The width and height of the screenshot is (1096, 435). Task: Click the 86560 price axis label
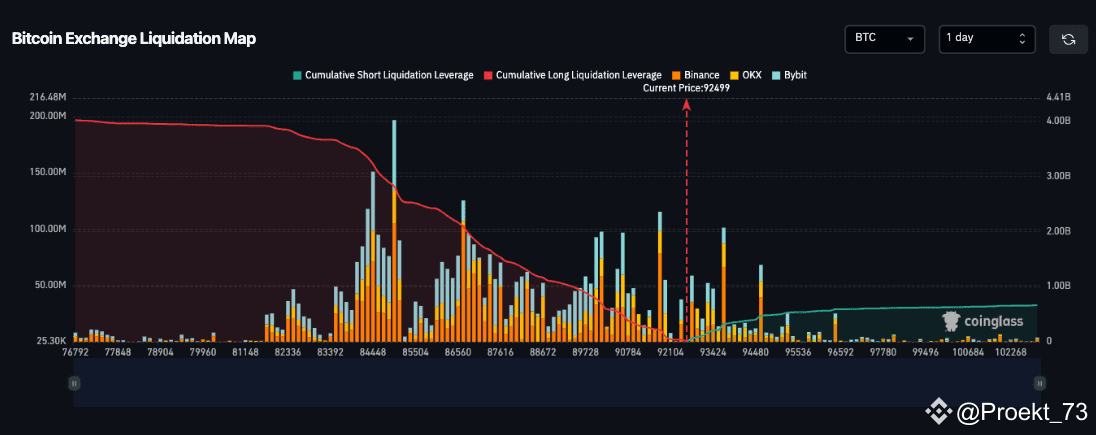[458, 353]
